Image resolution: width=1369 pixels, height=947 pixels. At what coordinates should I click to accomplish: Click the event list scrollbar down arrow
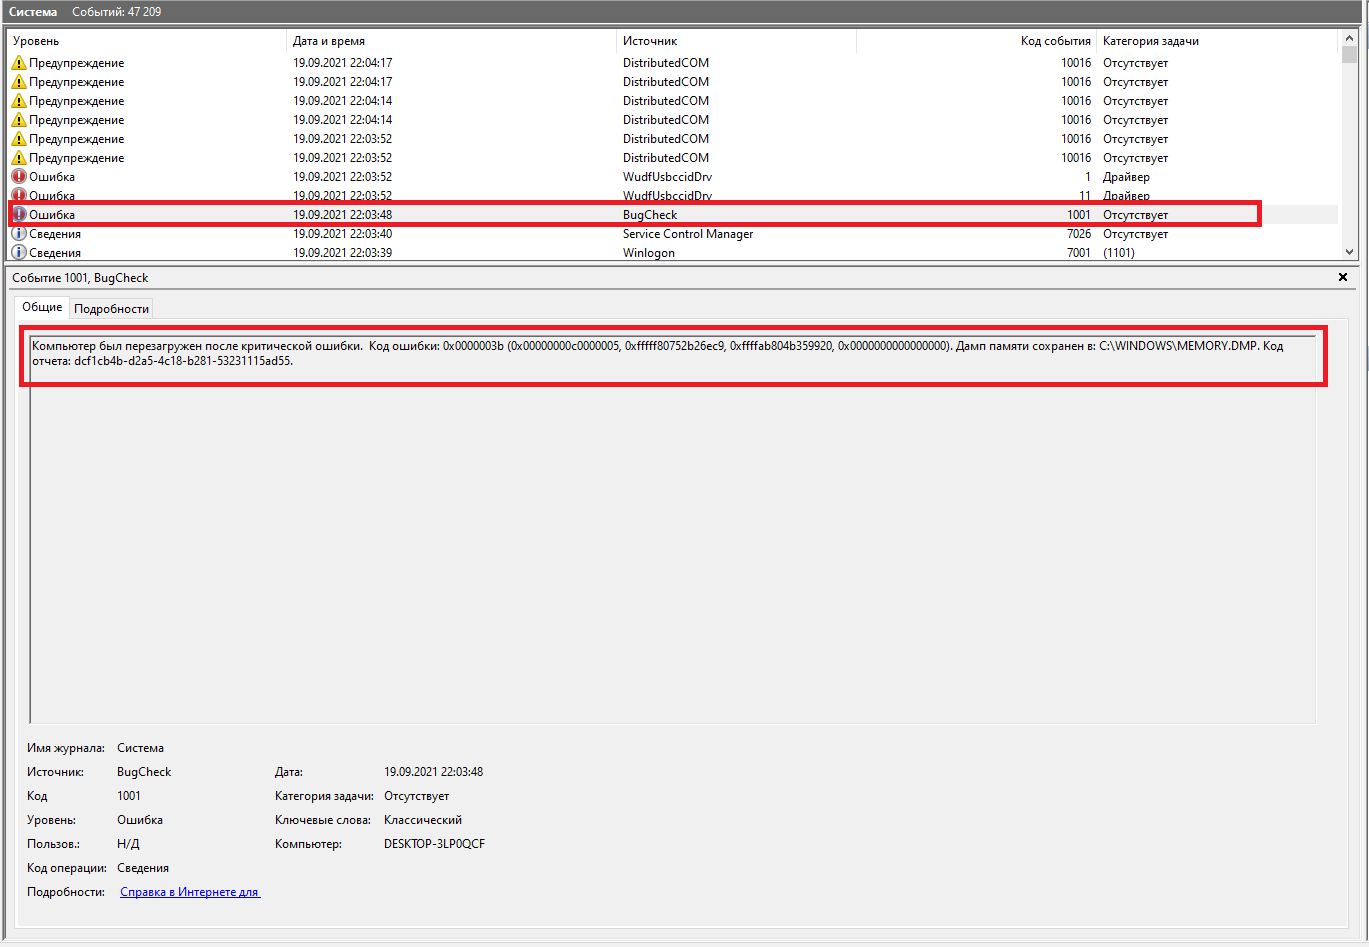(1349, 253)
